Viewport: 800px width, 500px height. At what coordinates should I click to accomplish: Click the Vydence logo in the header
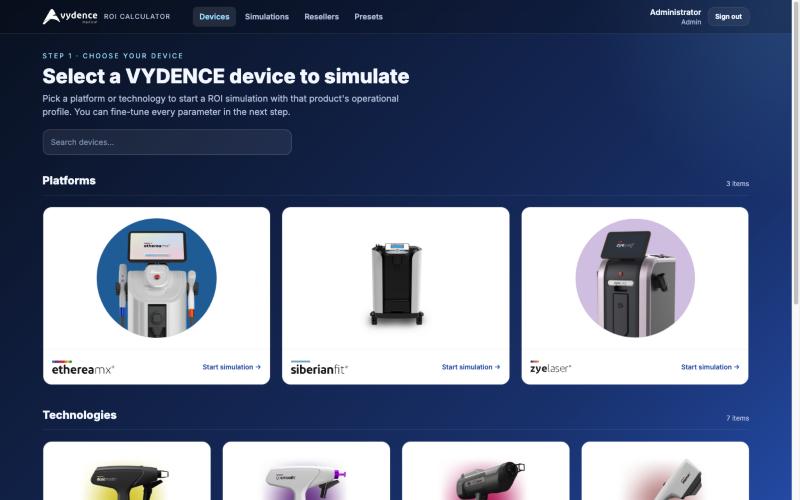pos(70,16)
